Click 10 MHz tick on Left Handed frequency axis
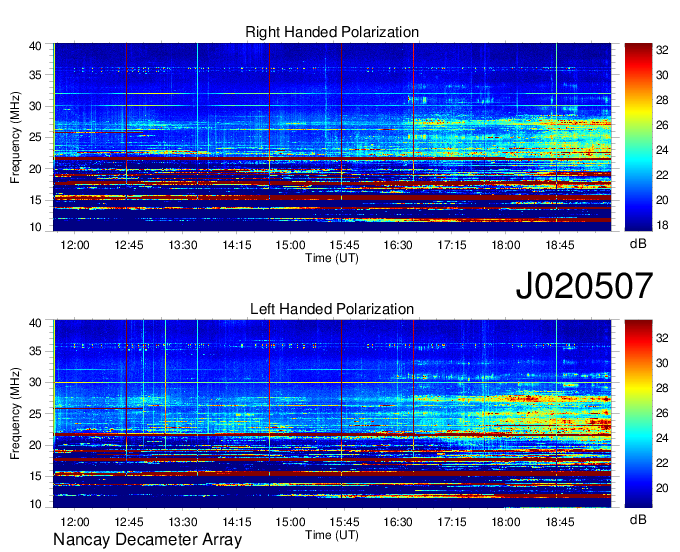The width and height of the screenshot is (680, 552). coord(35,504)
